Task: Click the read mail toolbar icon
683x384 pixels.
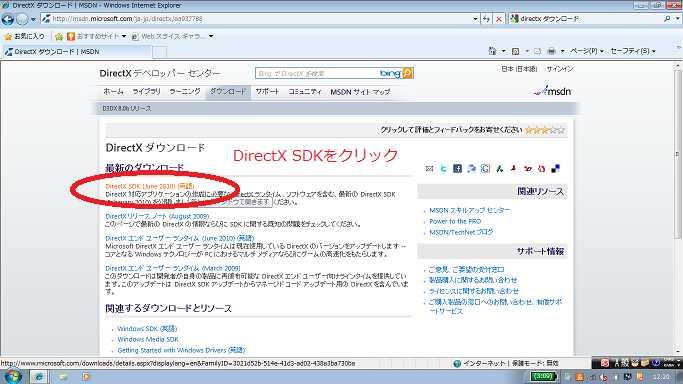Action: pyautogui.click(x=538, y=51)
